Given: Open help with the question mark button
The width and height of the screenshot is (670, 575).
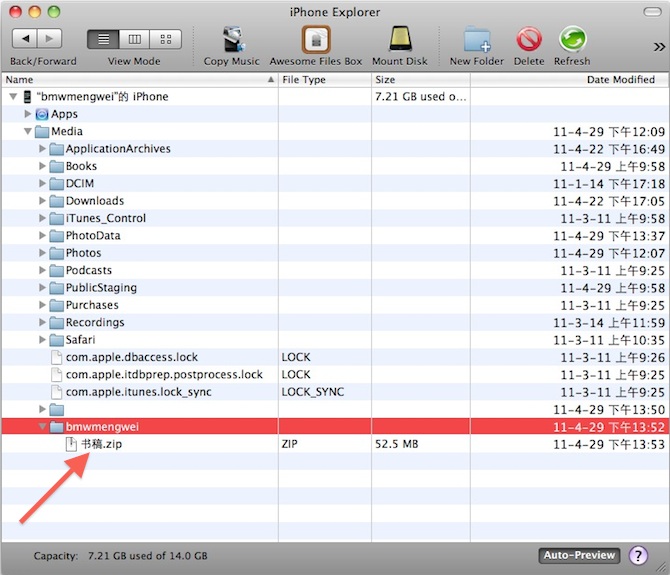Looking at the screenshot, I should tap(638, 556).
